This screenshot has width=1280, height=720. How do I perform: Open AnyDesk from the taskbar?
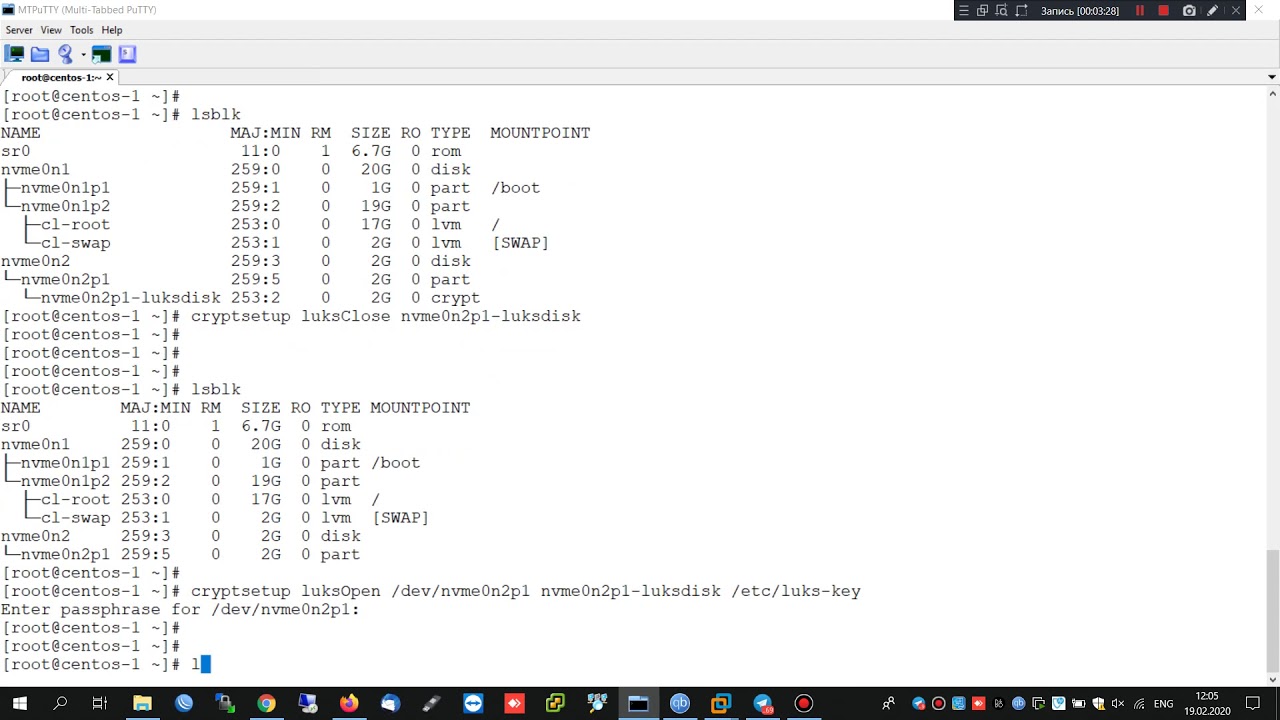click(x=514, y=703)
